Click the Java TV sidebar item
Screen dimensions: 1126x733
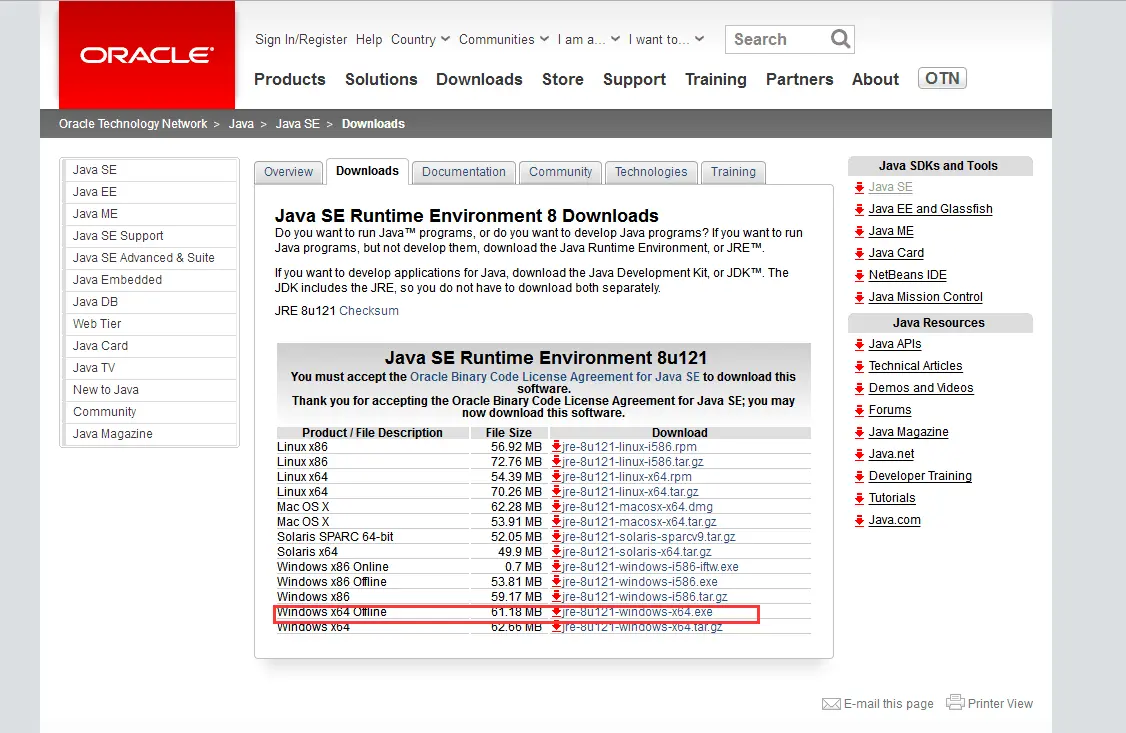click(x=152, y=368)
